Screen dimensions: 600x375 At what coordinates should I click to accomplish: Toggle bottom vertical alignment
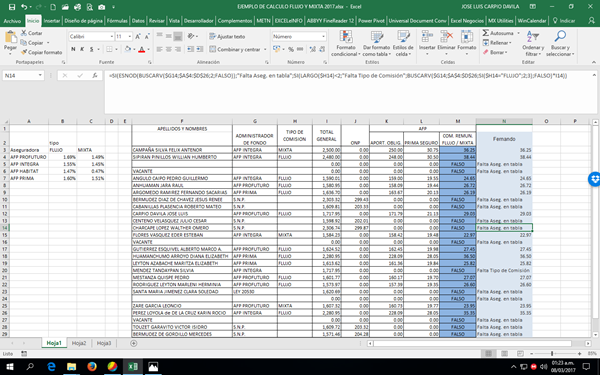pyautogui.click(x=178, y=36)
